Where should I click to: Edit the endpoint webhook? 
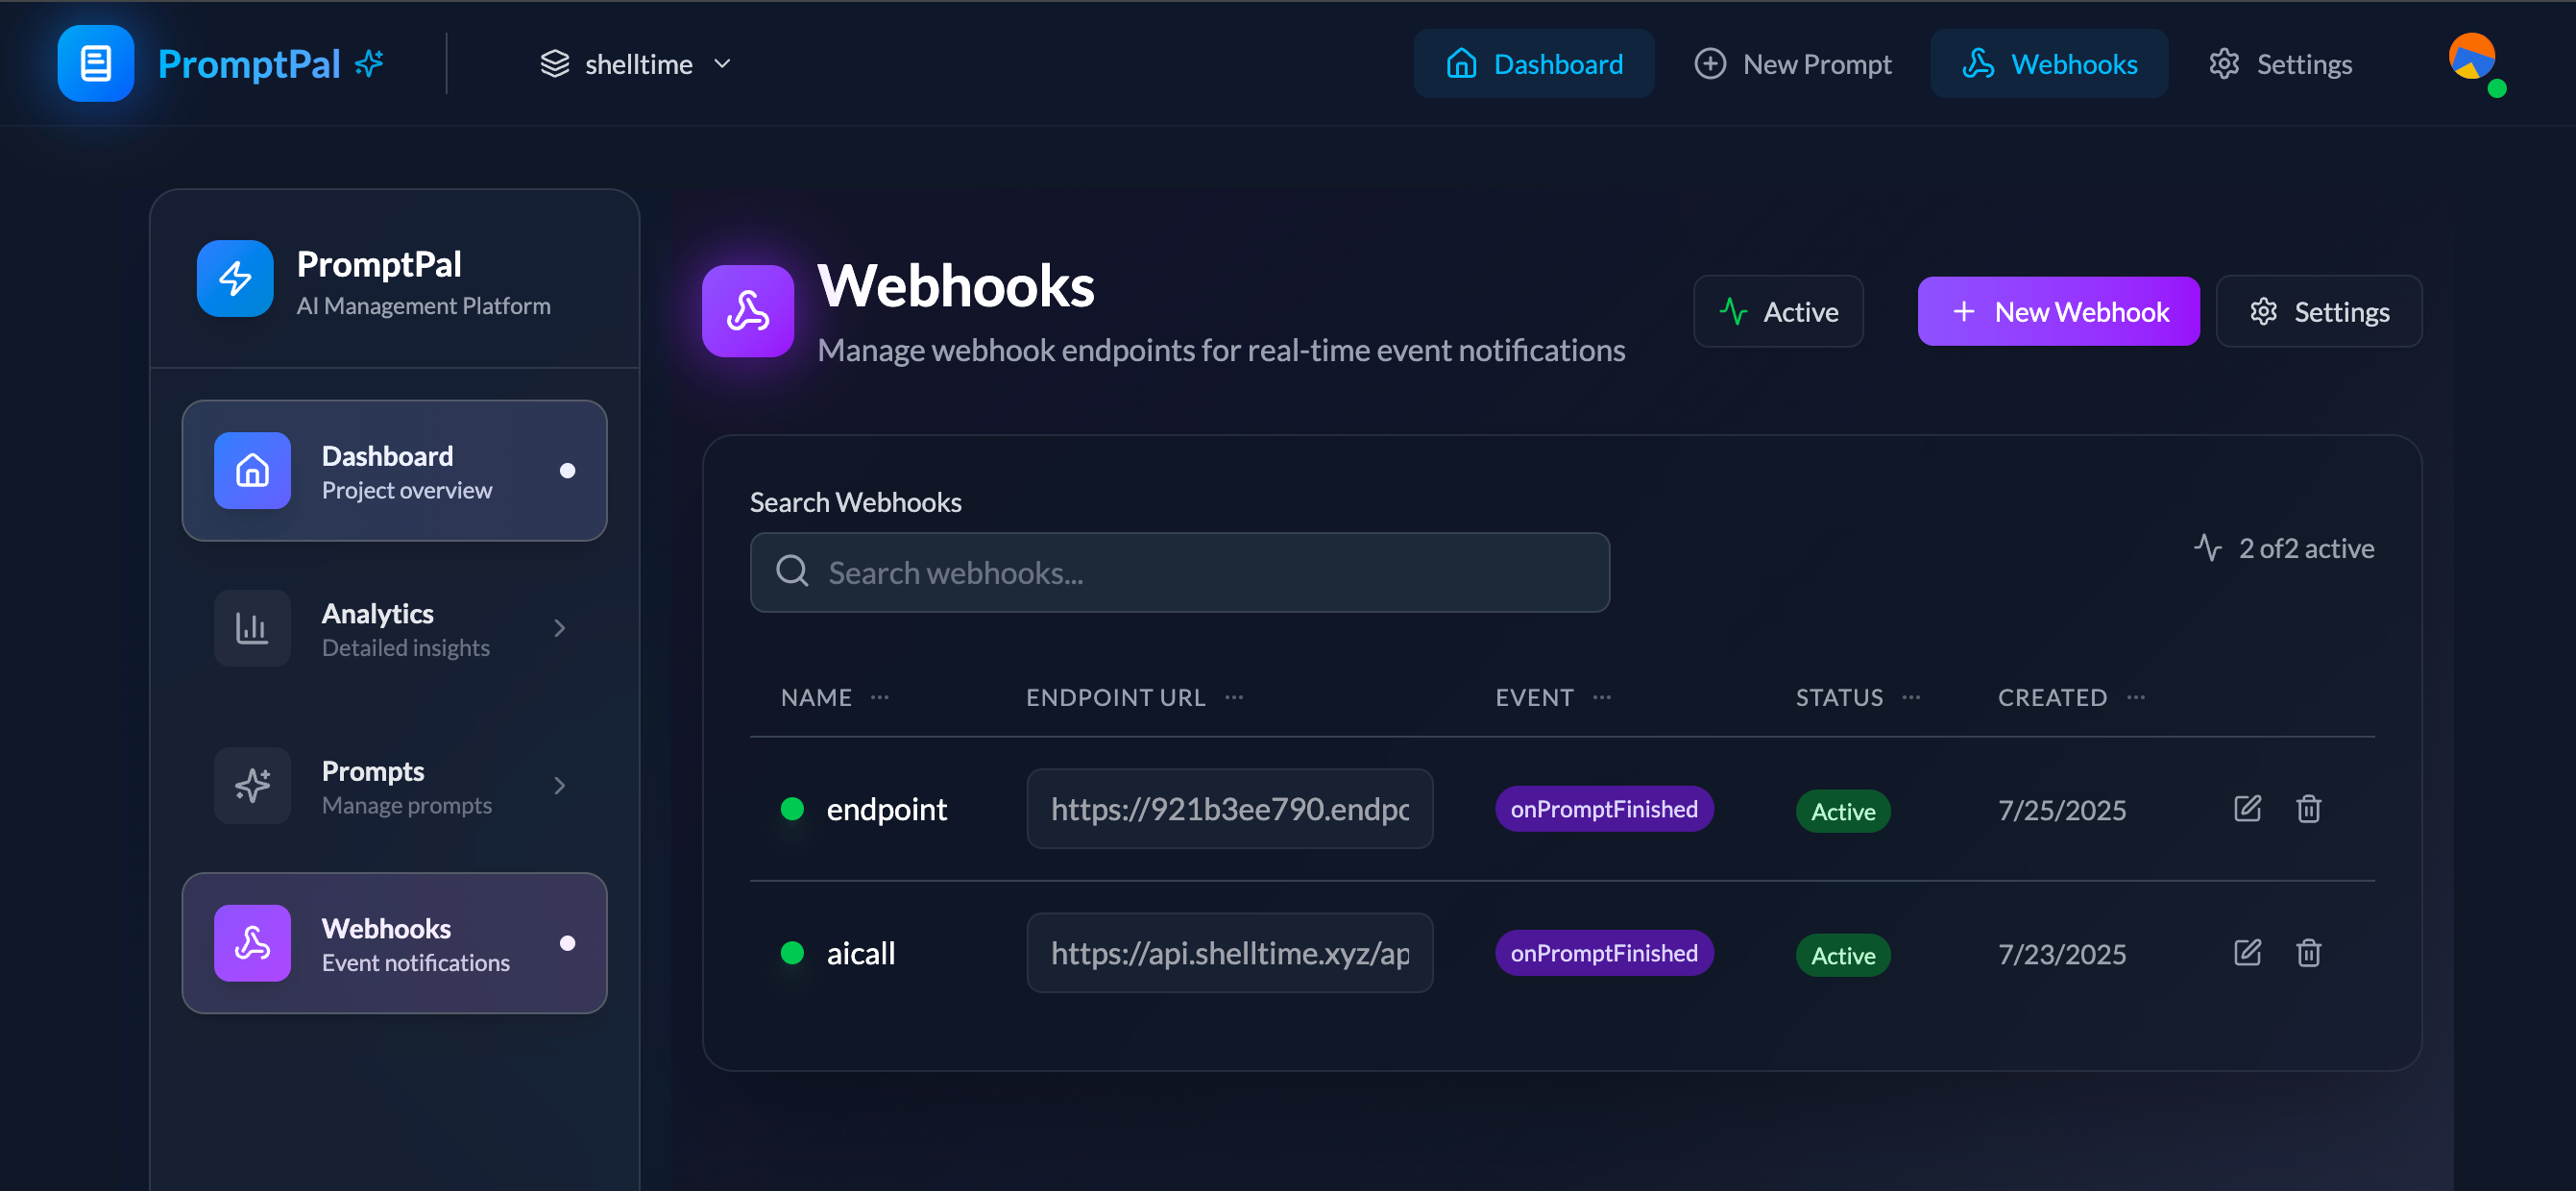click(2247, 808)
